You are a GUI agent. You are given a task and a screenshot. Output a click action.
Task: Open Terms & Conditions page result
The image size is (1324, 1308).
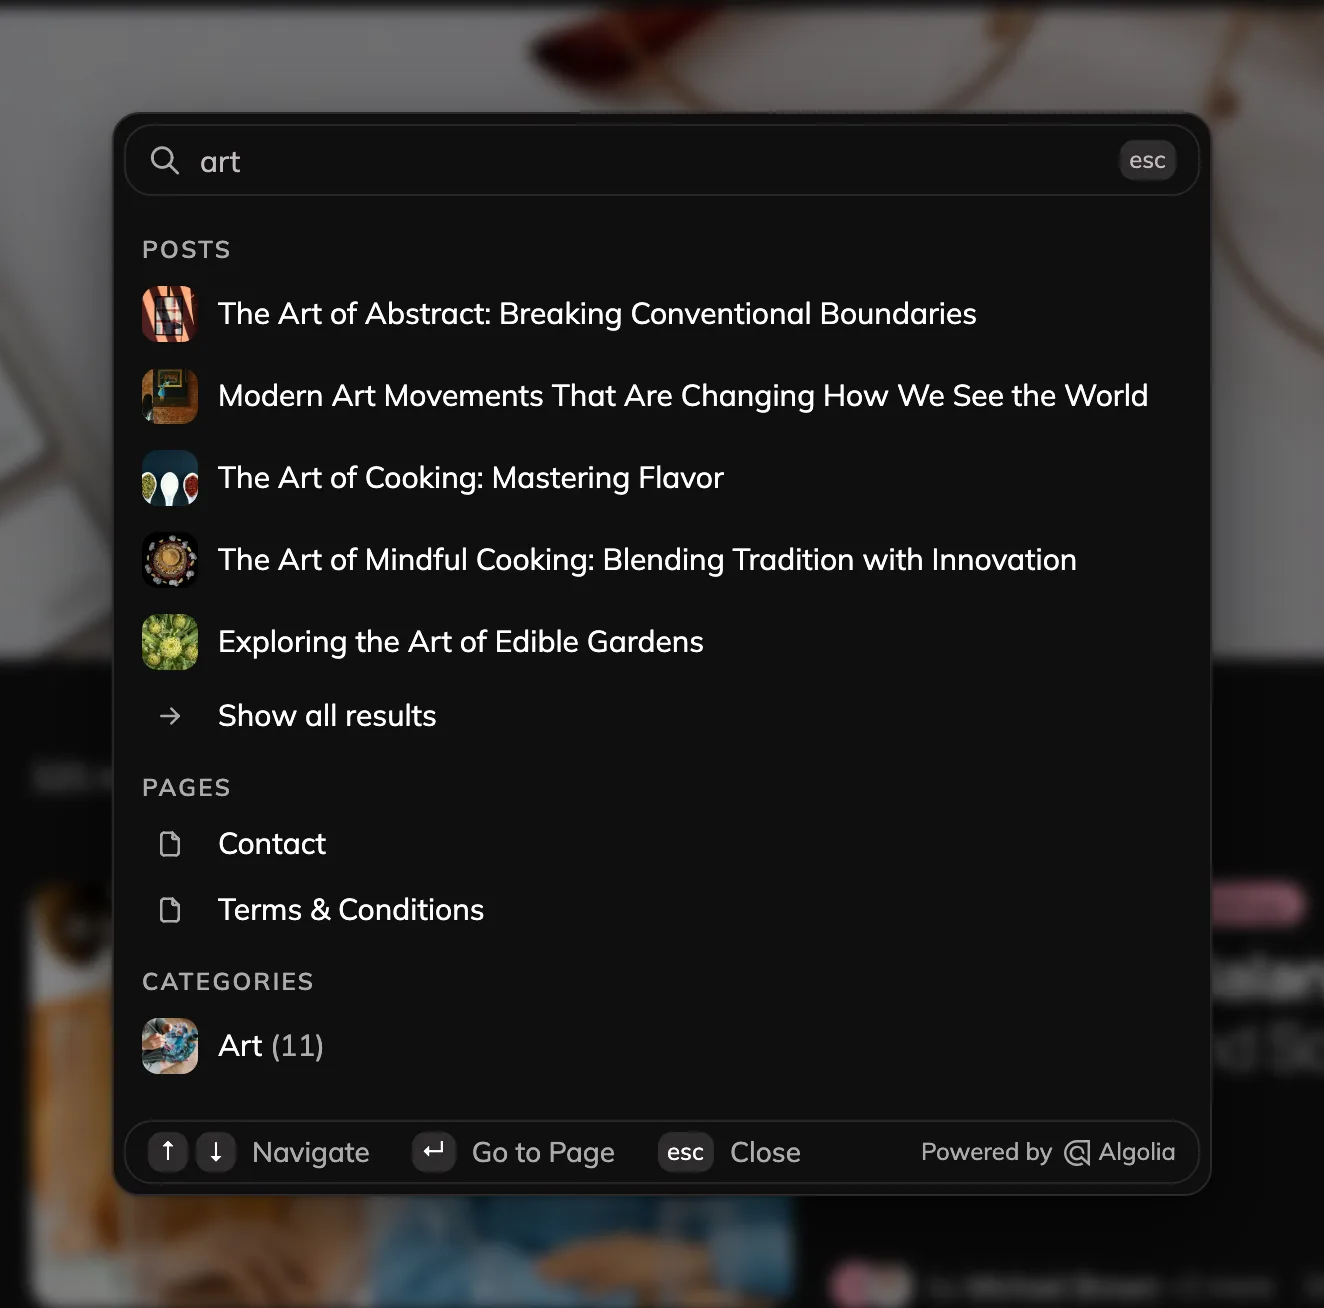tap(351, 910)
